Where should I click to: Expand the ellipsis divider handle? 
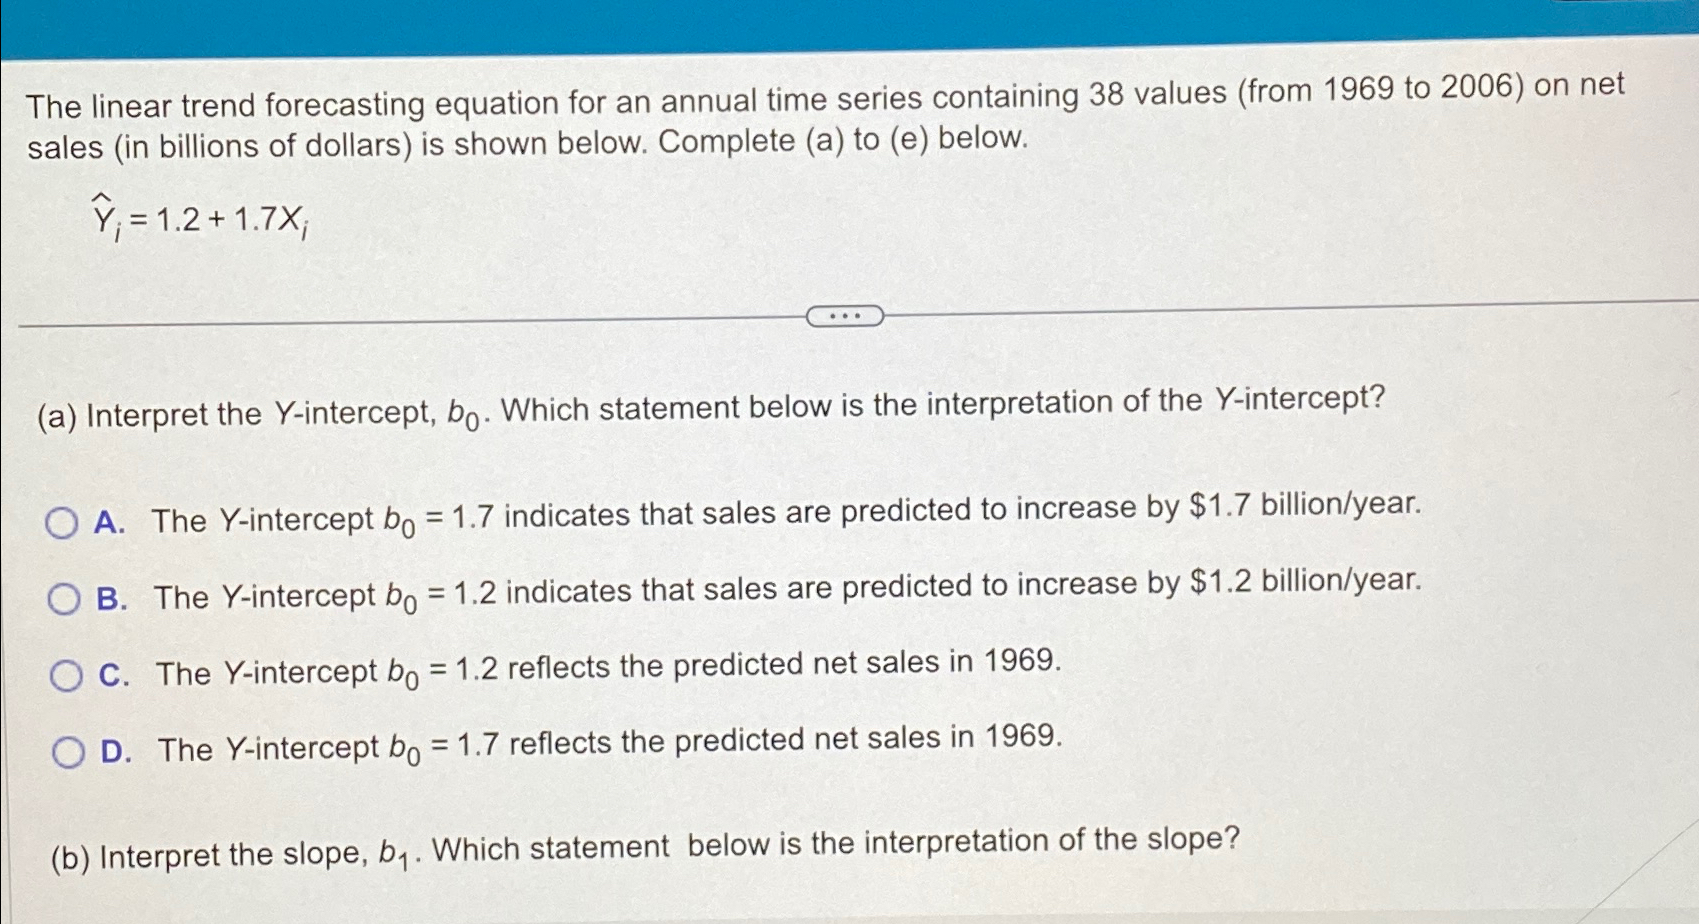[x=845, y=316]
